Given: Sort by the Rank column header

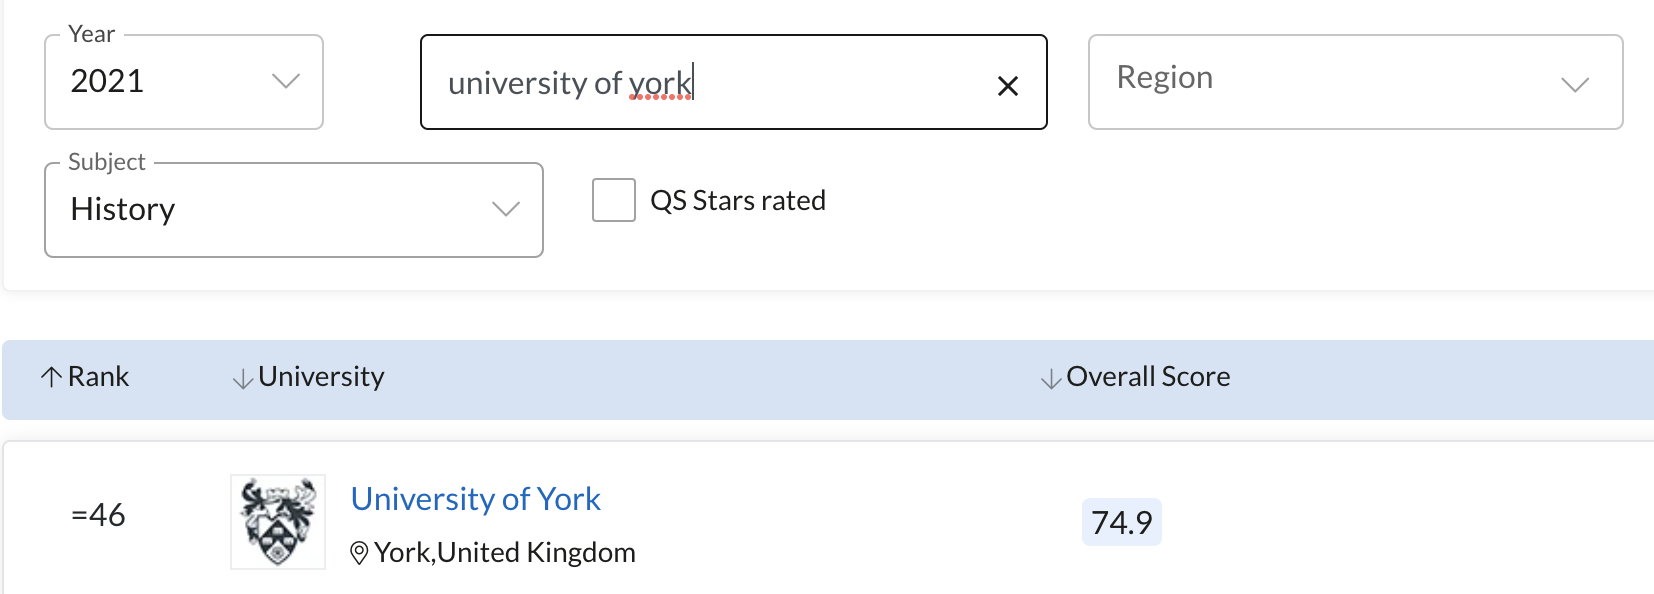Looking at the screenshot, I should pyautogui.click(x=98, y=377).
